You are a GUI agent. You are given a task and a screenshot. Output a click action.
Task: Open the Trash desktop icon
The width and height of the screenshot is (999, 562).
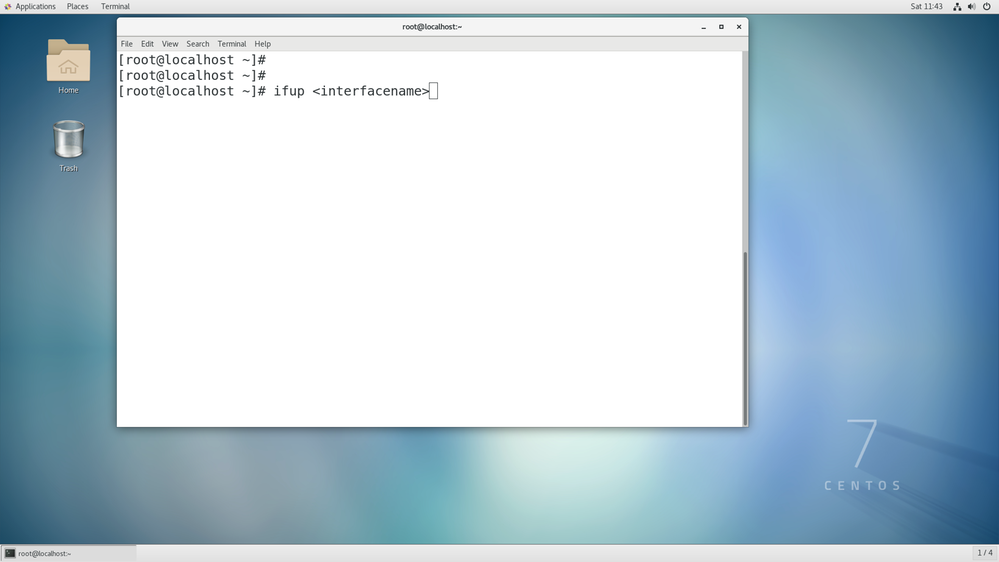[x=68, y=140]
